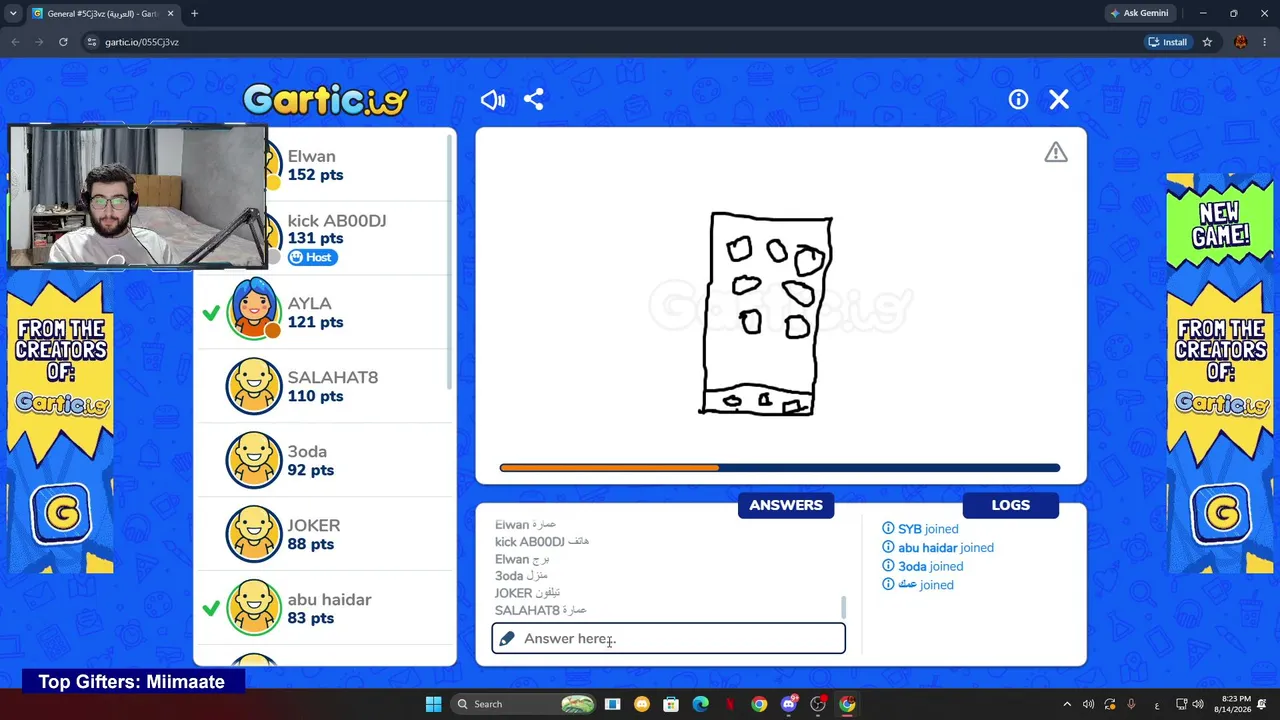Exit the room with the X icon

tap(1059, 99)
